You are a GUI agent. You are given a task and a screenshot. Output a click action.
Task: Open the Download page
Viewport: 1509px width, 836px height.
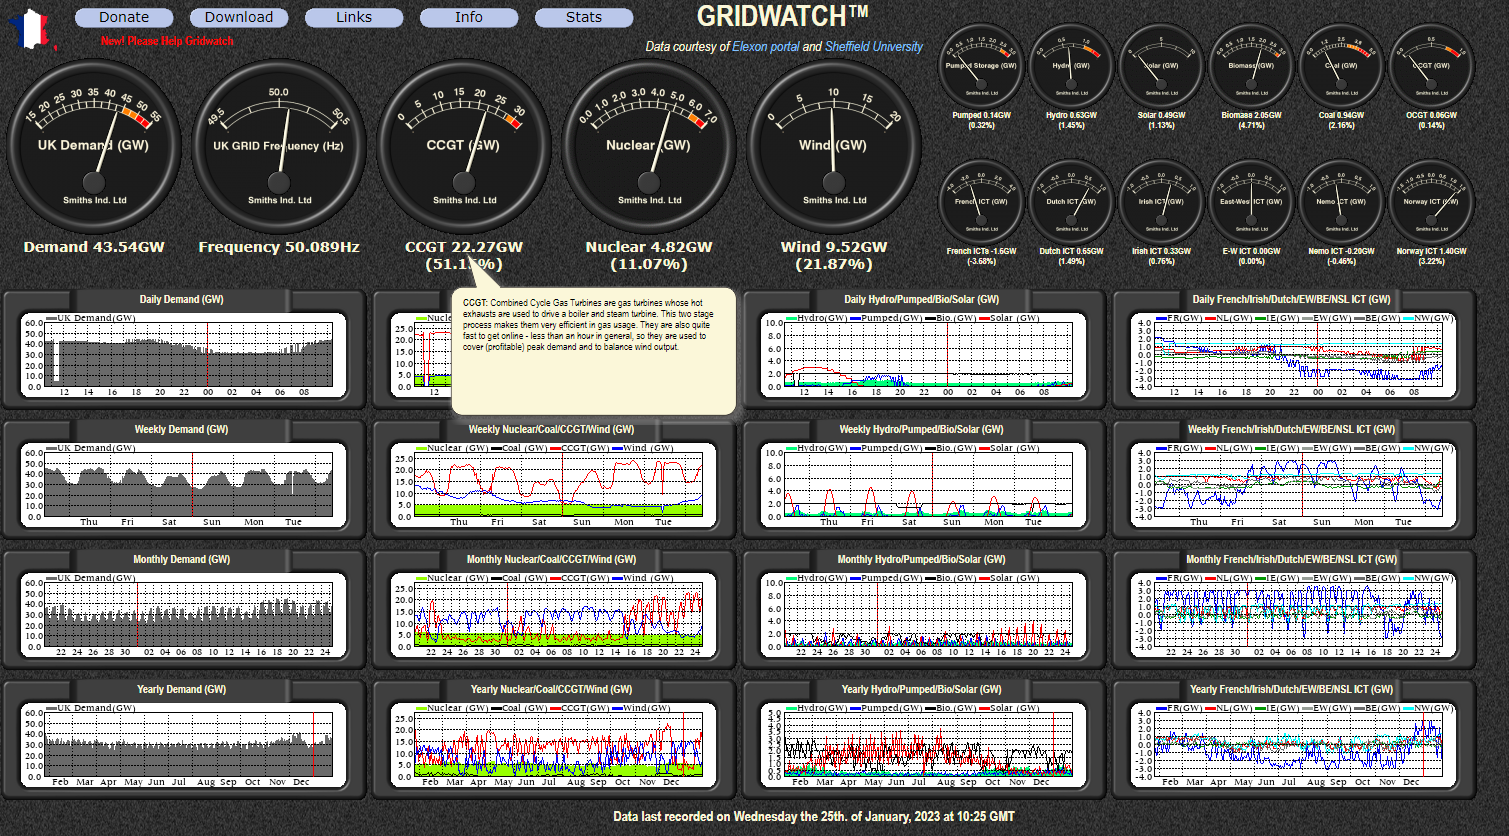(x=239, y=17)
